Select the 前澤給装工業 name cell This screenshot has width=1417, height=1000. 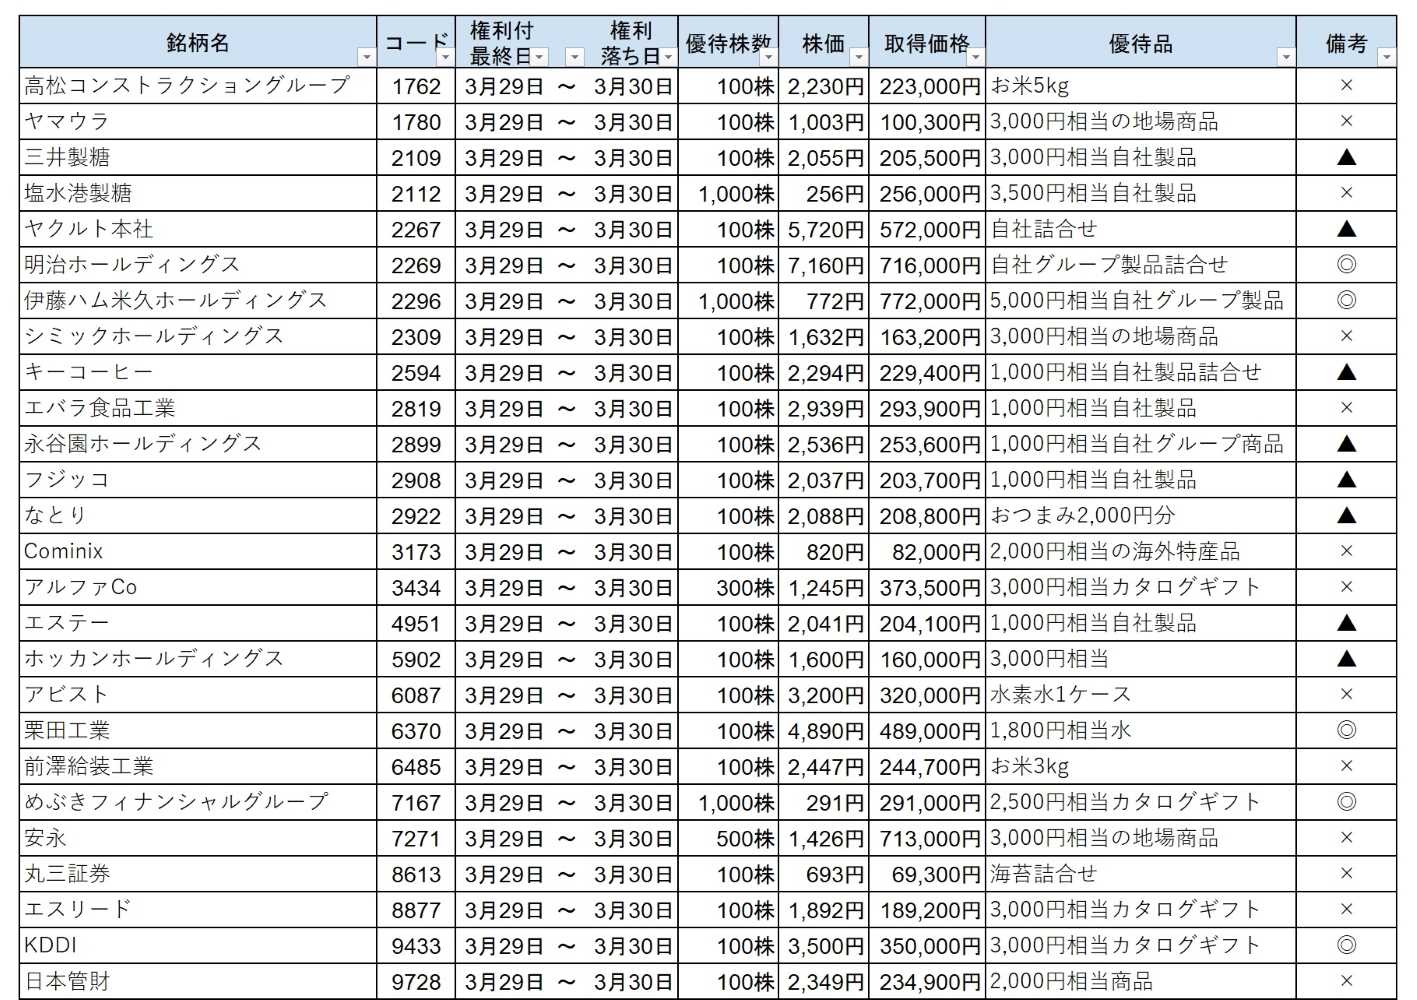pos(198,767)
